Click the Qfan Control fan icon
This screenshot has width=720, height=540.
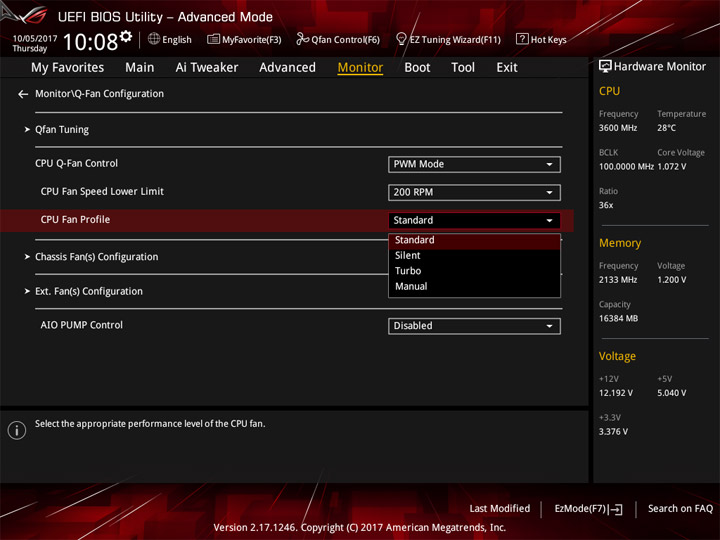(302, 39)
